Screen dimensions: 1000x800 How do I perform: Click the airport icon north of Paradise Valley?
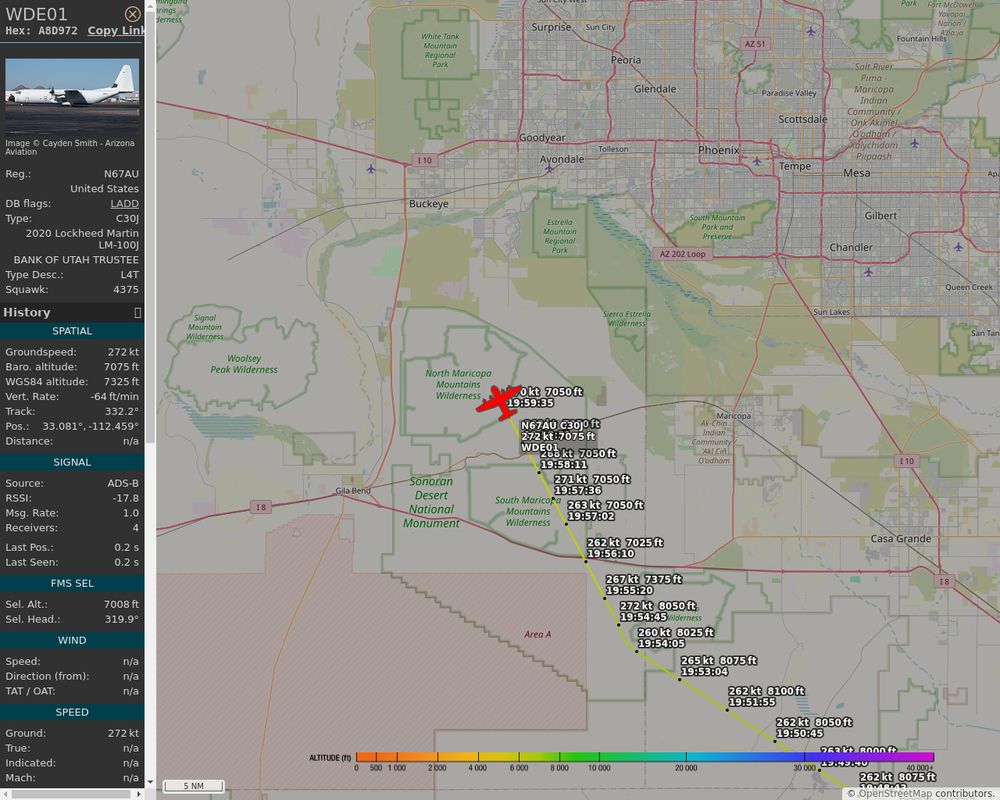coord(811,31)
